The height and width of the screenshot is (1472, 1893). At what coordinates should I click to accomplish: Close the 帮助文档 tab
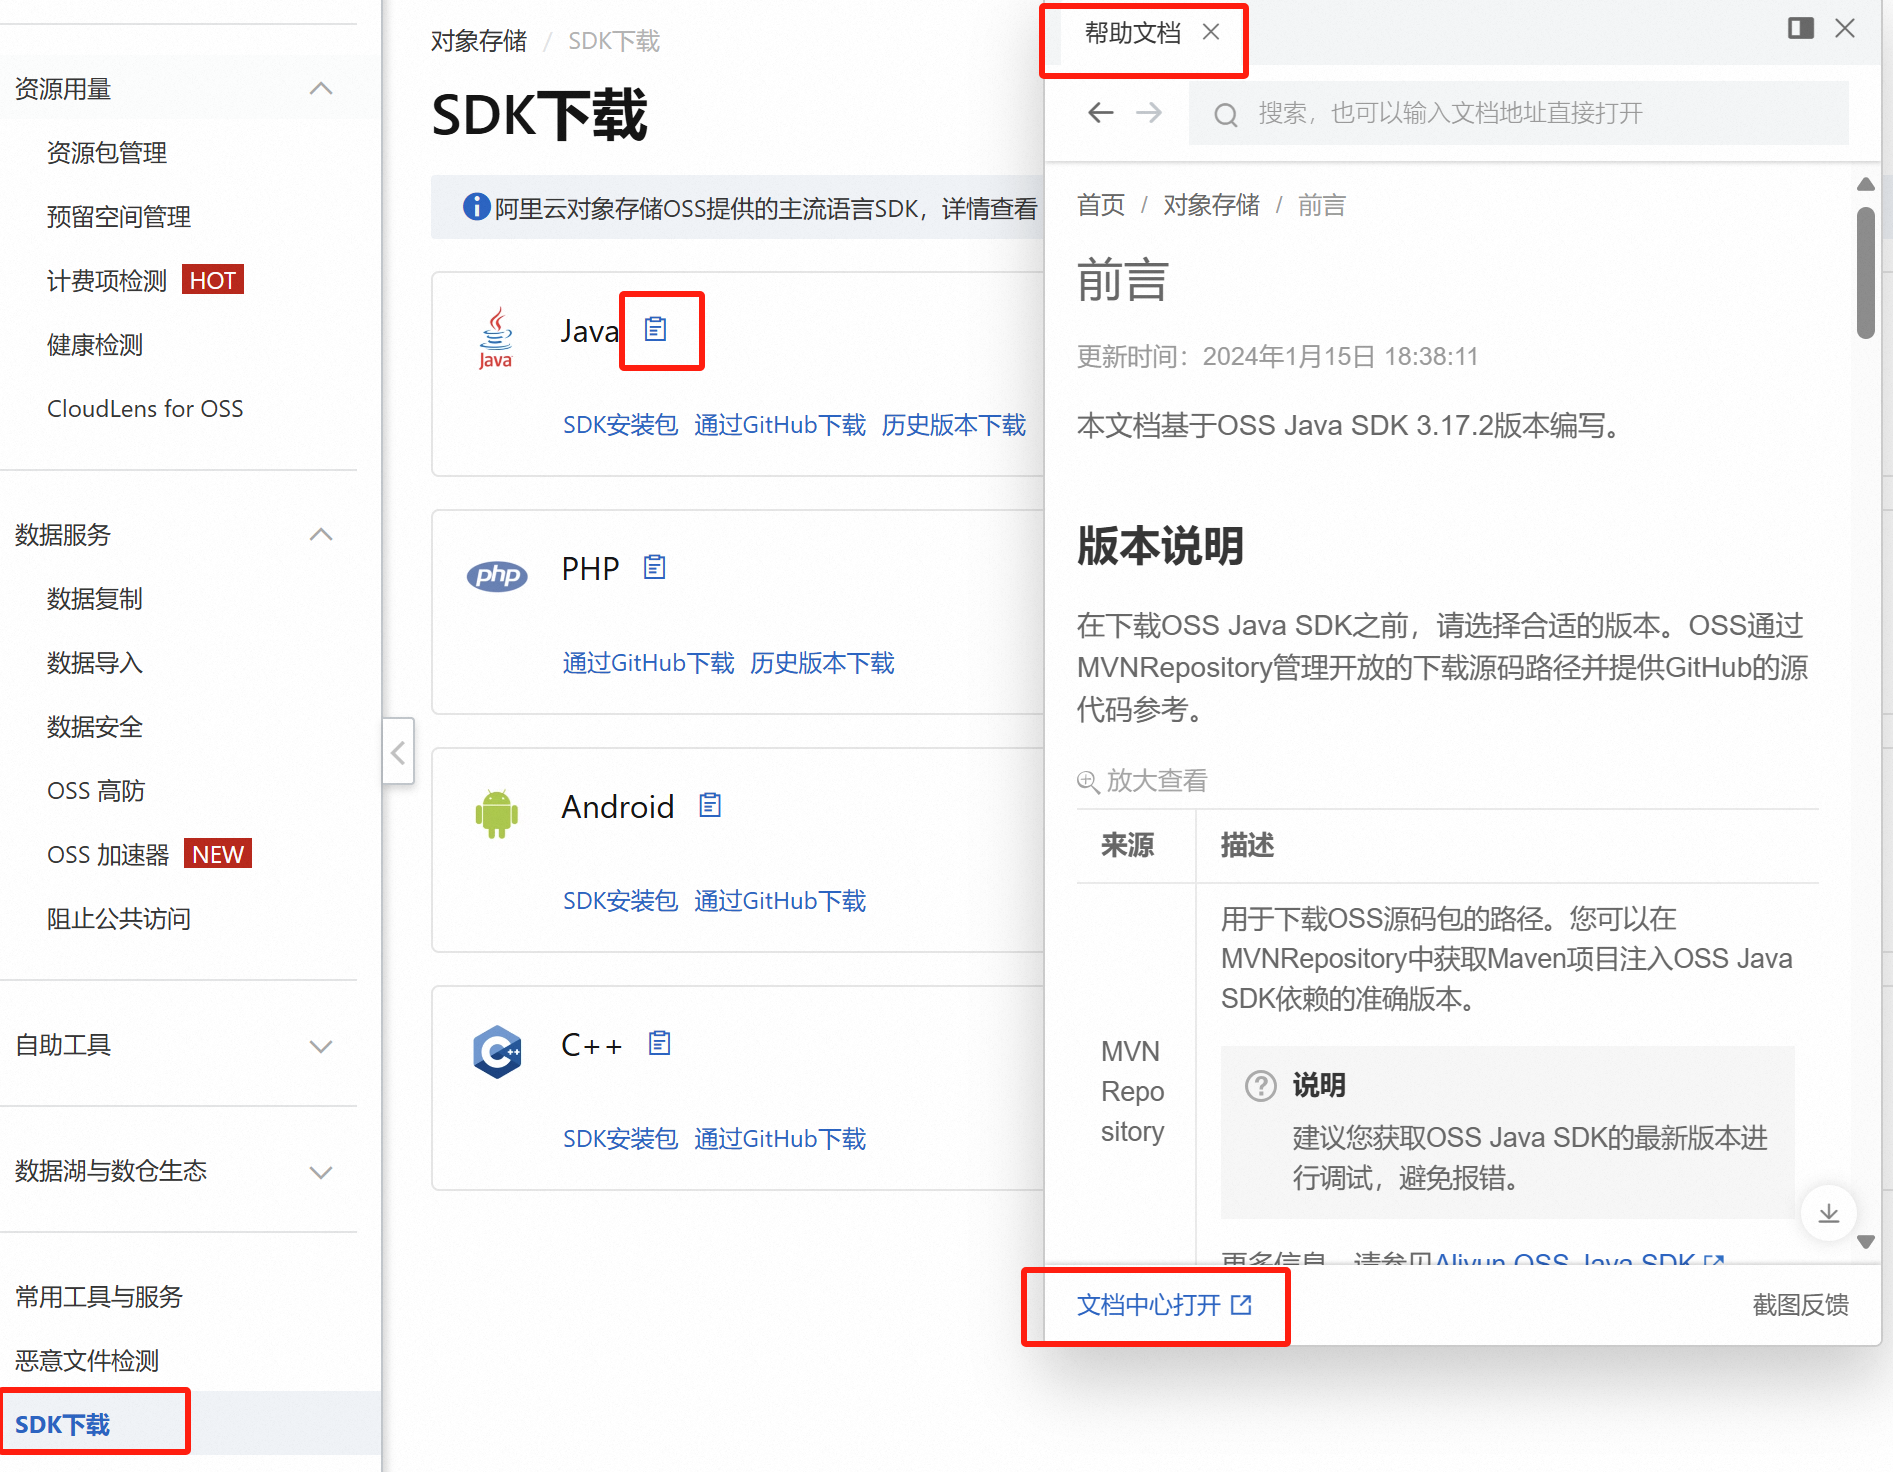point(1211,32)
